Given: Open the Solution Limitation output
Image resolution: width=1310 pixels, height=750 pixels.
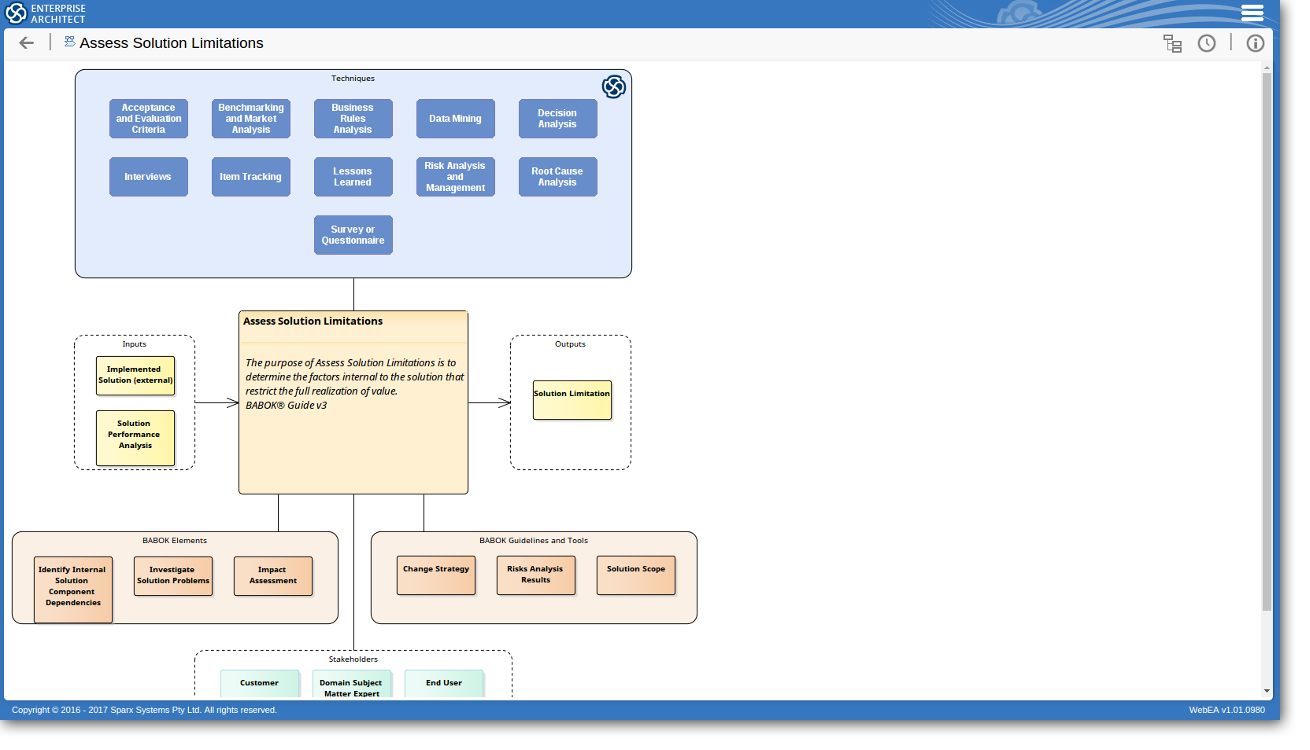Looking at the screenshot, I should point(572,400).
